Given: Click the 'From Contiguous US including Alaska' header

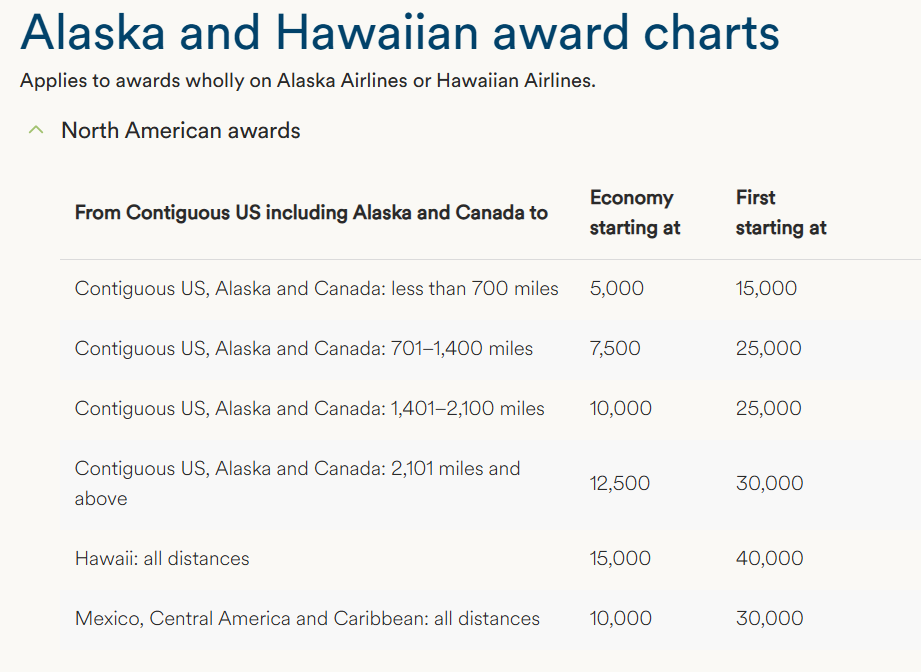Looking at the screenshot, I should click(x=311, y=212).
